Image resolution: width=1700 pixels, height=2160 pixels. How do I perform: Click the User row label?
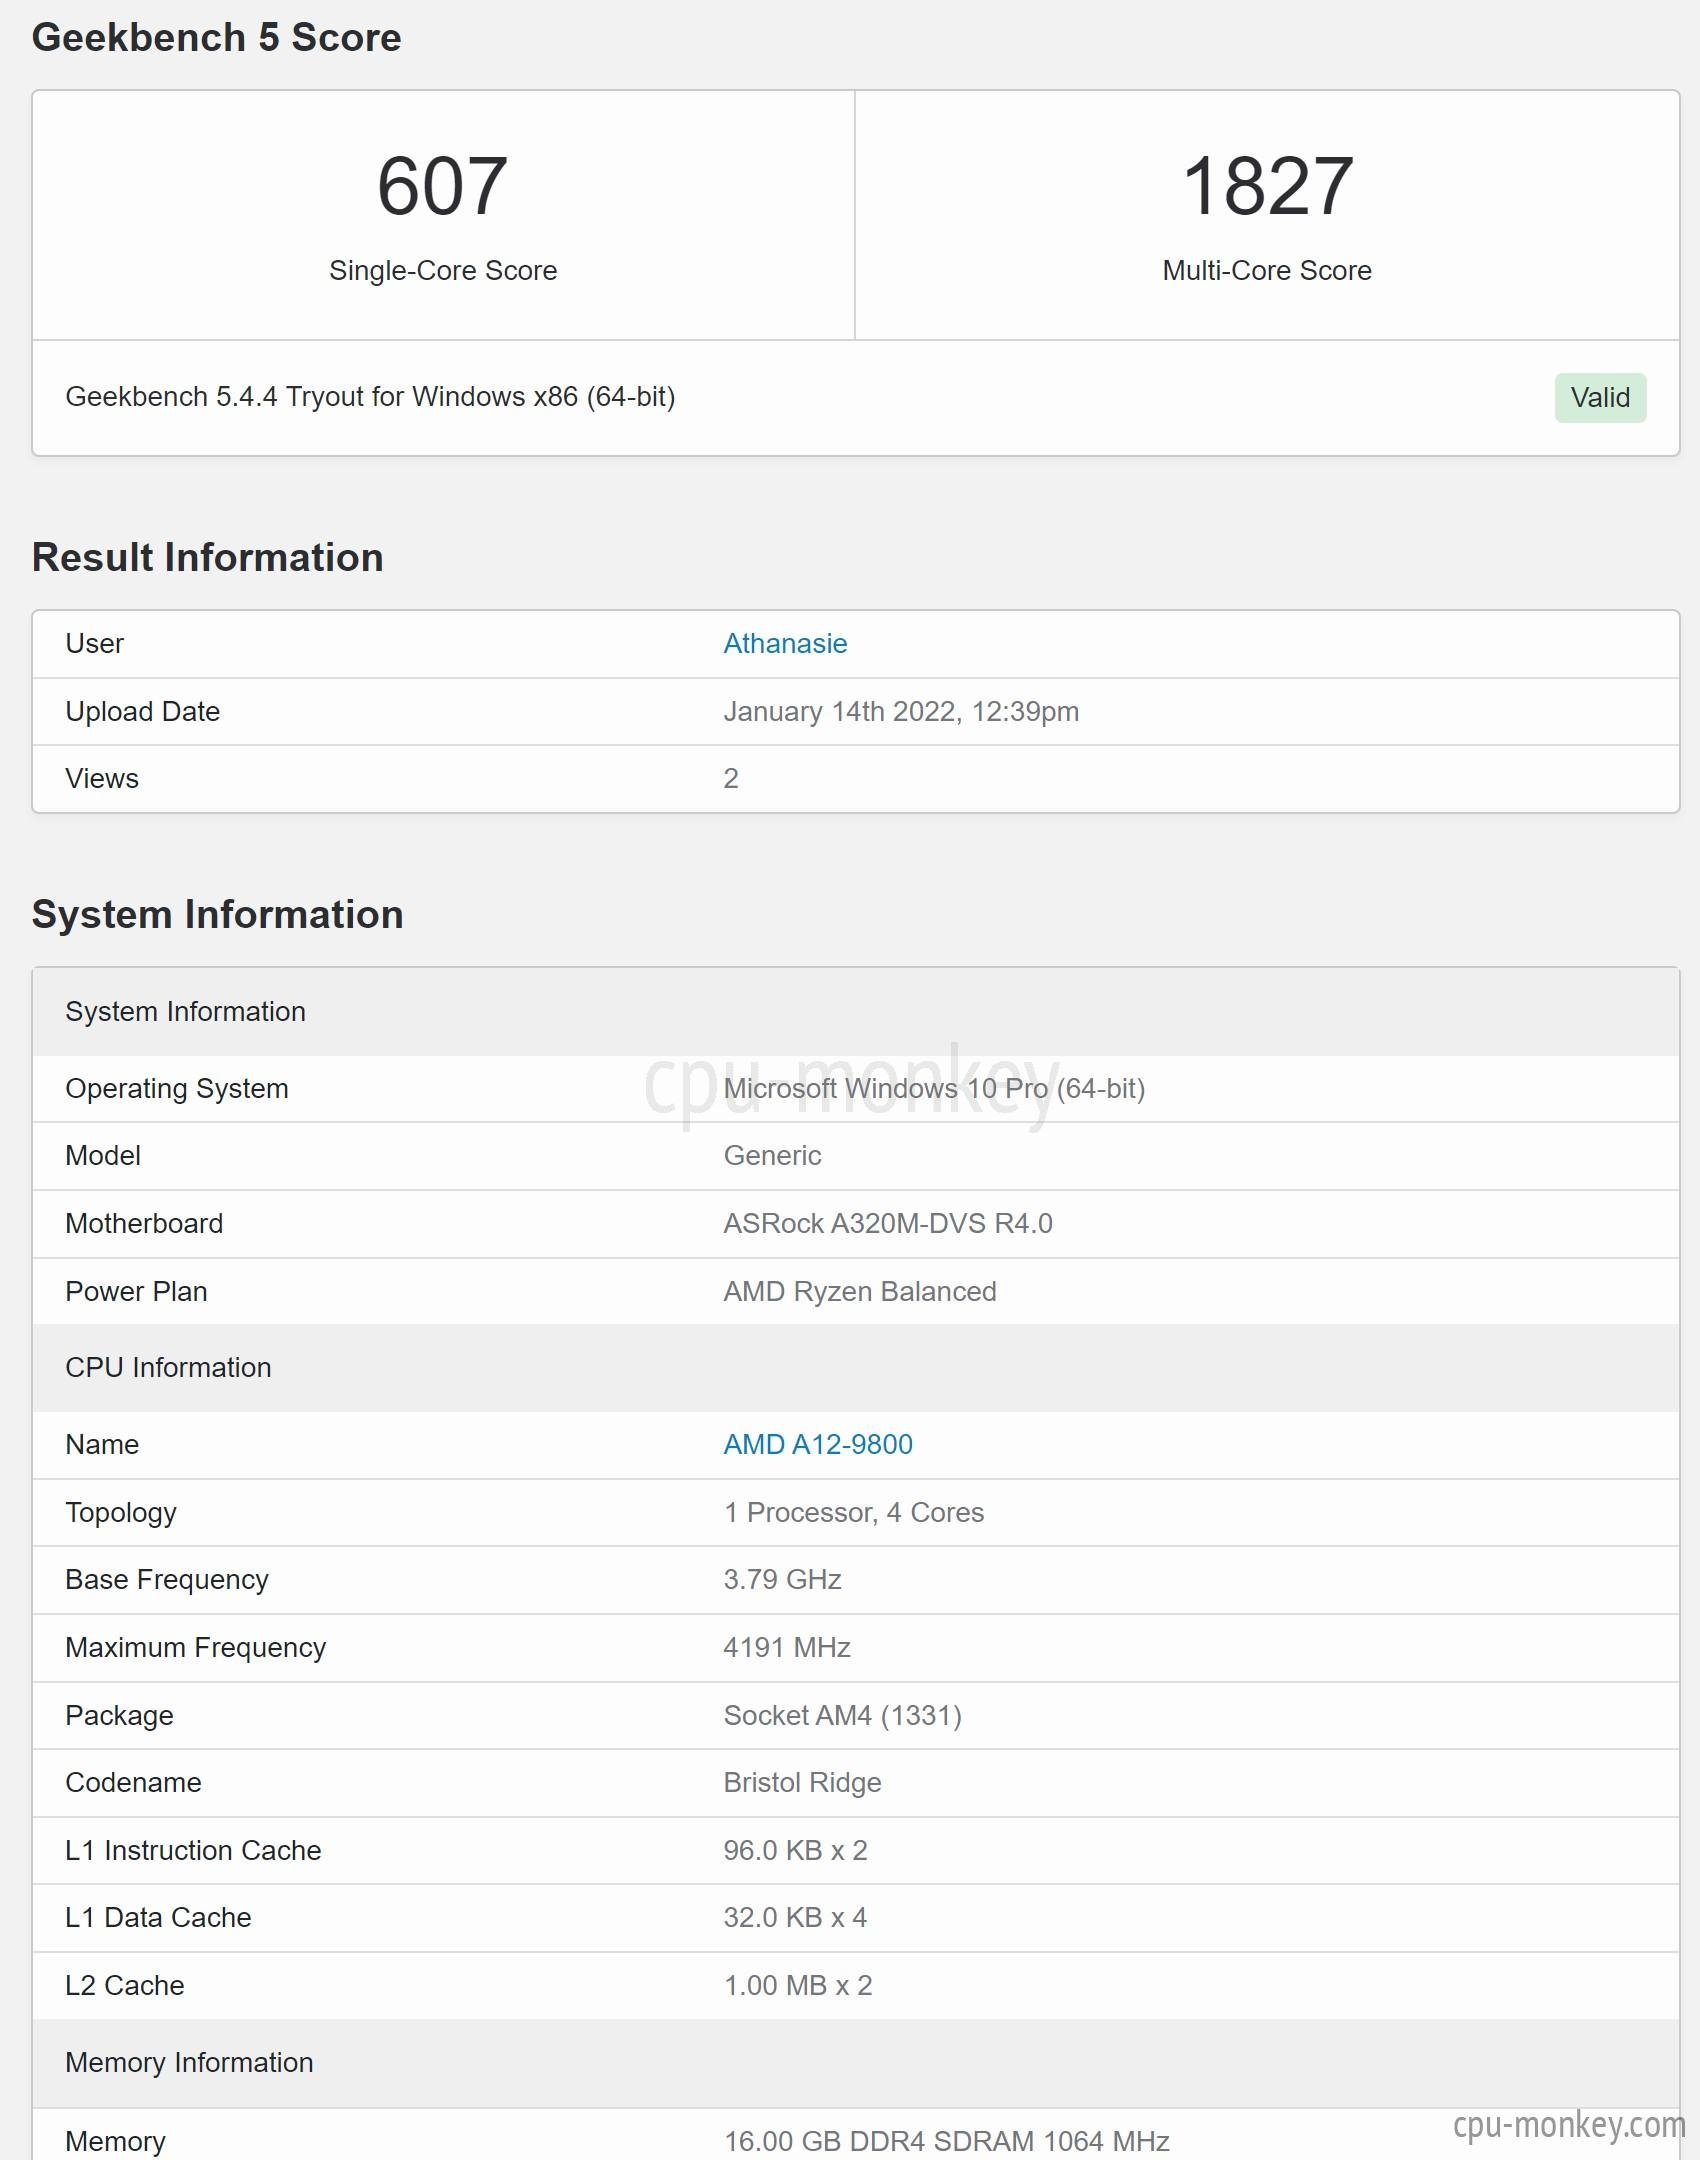coord(95,643)
